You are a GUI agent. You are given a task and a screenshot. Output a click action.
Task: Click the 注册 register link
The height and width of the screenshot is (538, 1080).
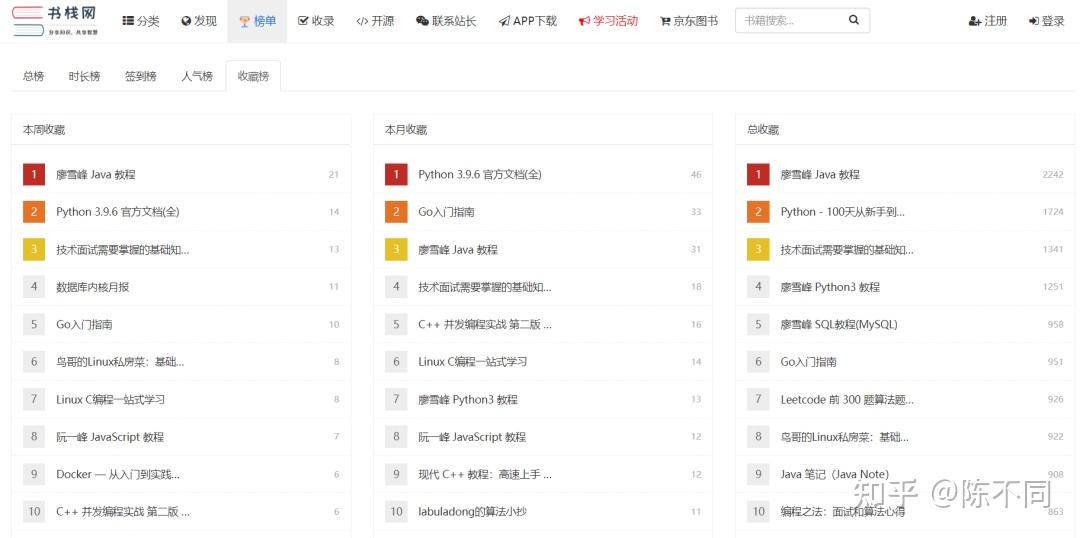pyautogui.click(x=988, y=21)
